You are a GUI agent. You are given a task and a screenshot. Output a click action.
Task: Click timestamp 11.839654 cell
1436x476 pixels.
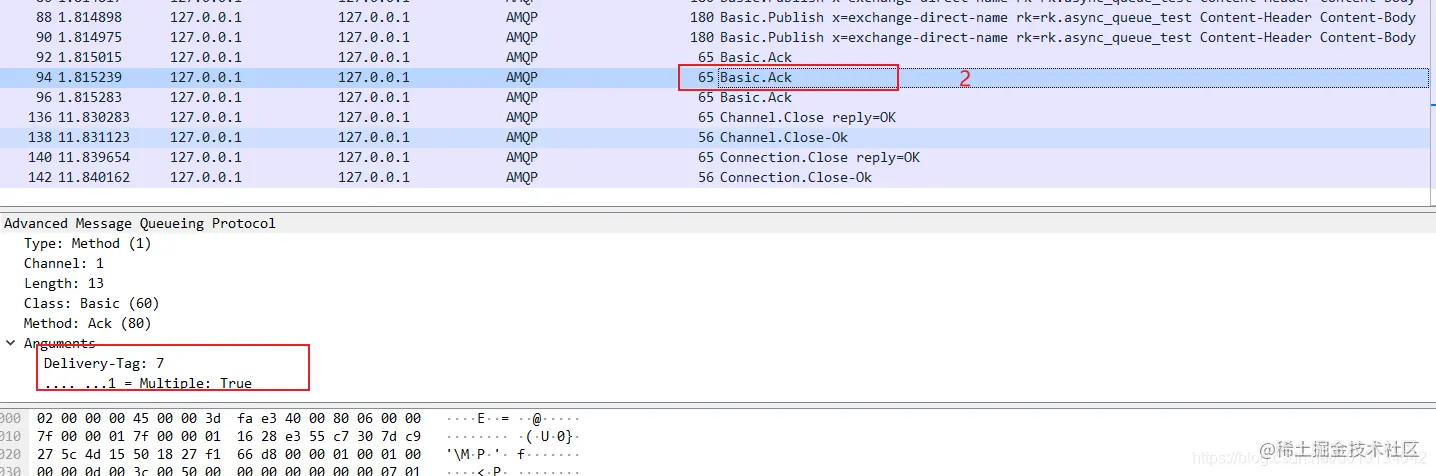coord(94,157)
